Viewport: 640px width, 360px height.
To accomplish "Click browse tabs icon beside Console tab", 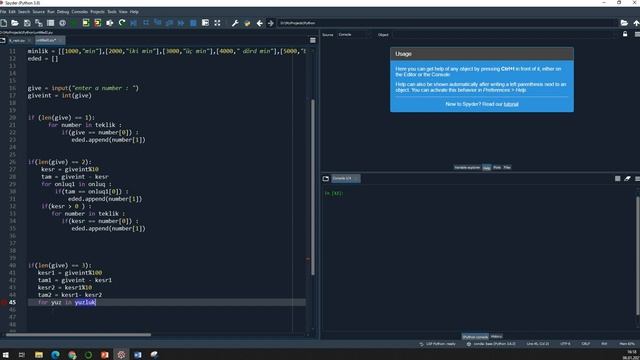I will tap(326, 178).
